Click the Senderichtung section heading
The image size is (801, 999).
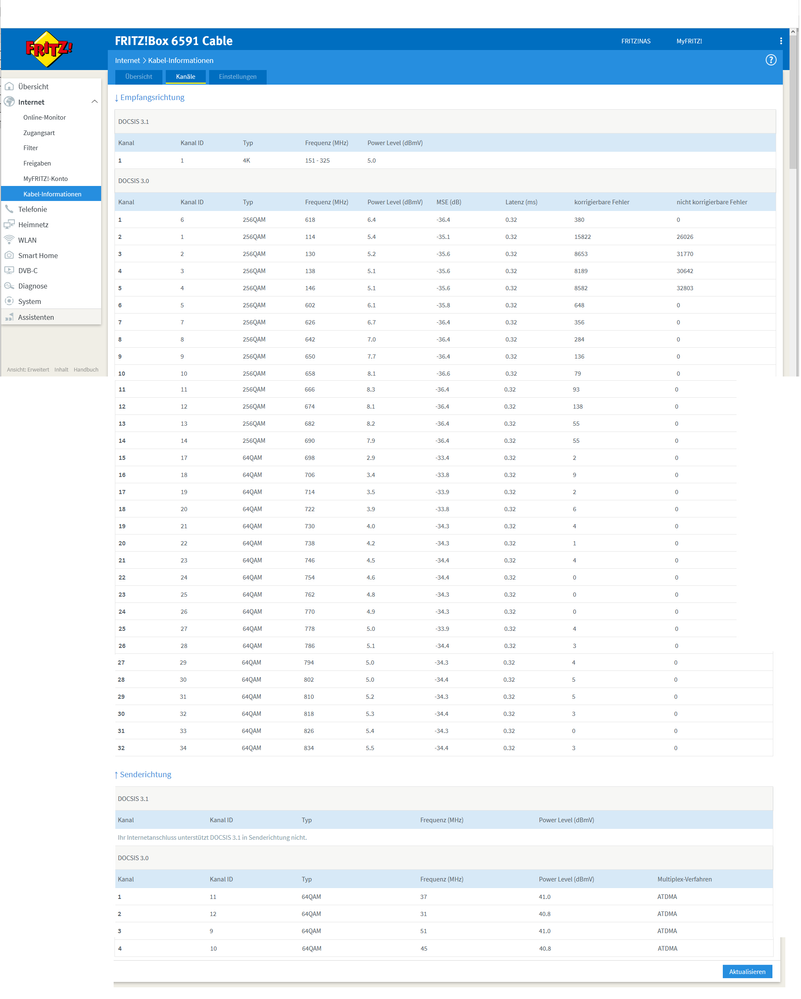(x=143, y=775)
